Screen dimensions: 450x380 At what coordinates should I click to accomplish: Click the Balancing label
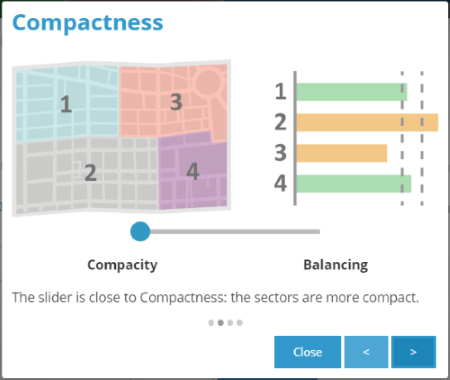coord(336,265)
